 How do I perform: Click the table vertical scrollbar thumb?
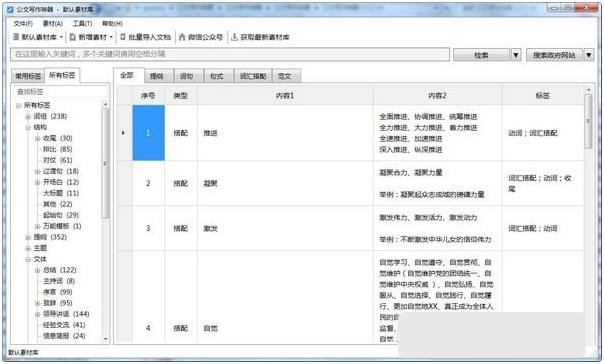588,121
